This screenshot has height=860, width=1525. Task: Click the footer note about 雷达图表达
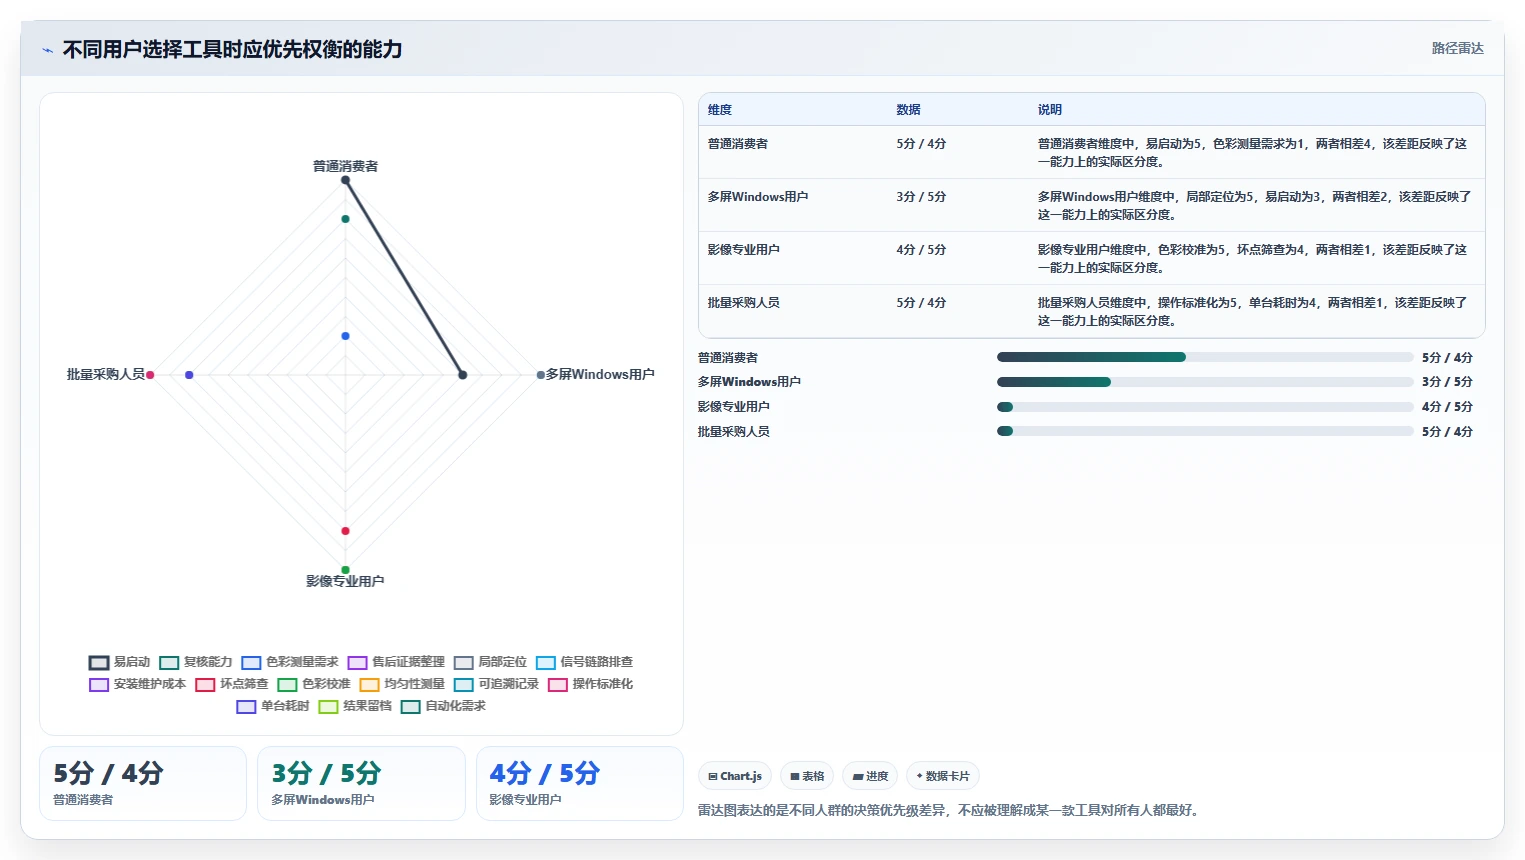pyautogui.click(x=950, y=810)
